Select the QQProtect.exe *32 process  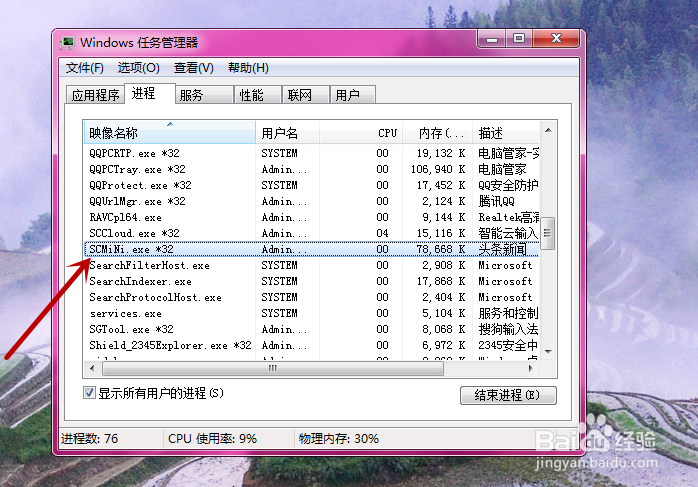(x=312, y=185)
